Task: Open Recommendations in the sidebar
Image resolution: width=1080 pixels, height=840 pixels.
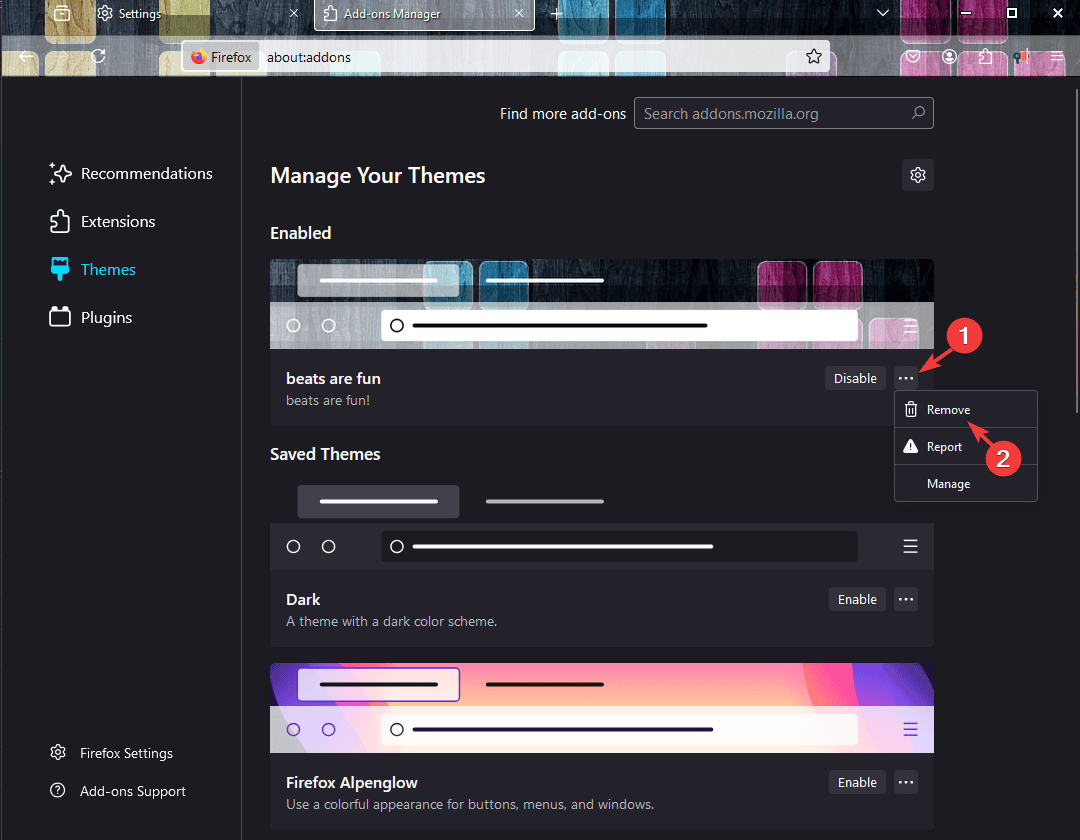Action: click(x=131, y=174)
